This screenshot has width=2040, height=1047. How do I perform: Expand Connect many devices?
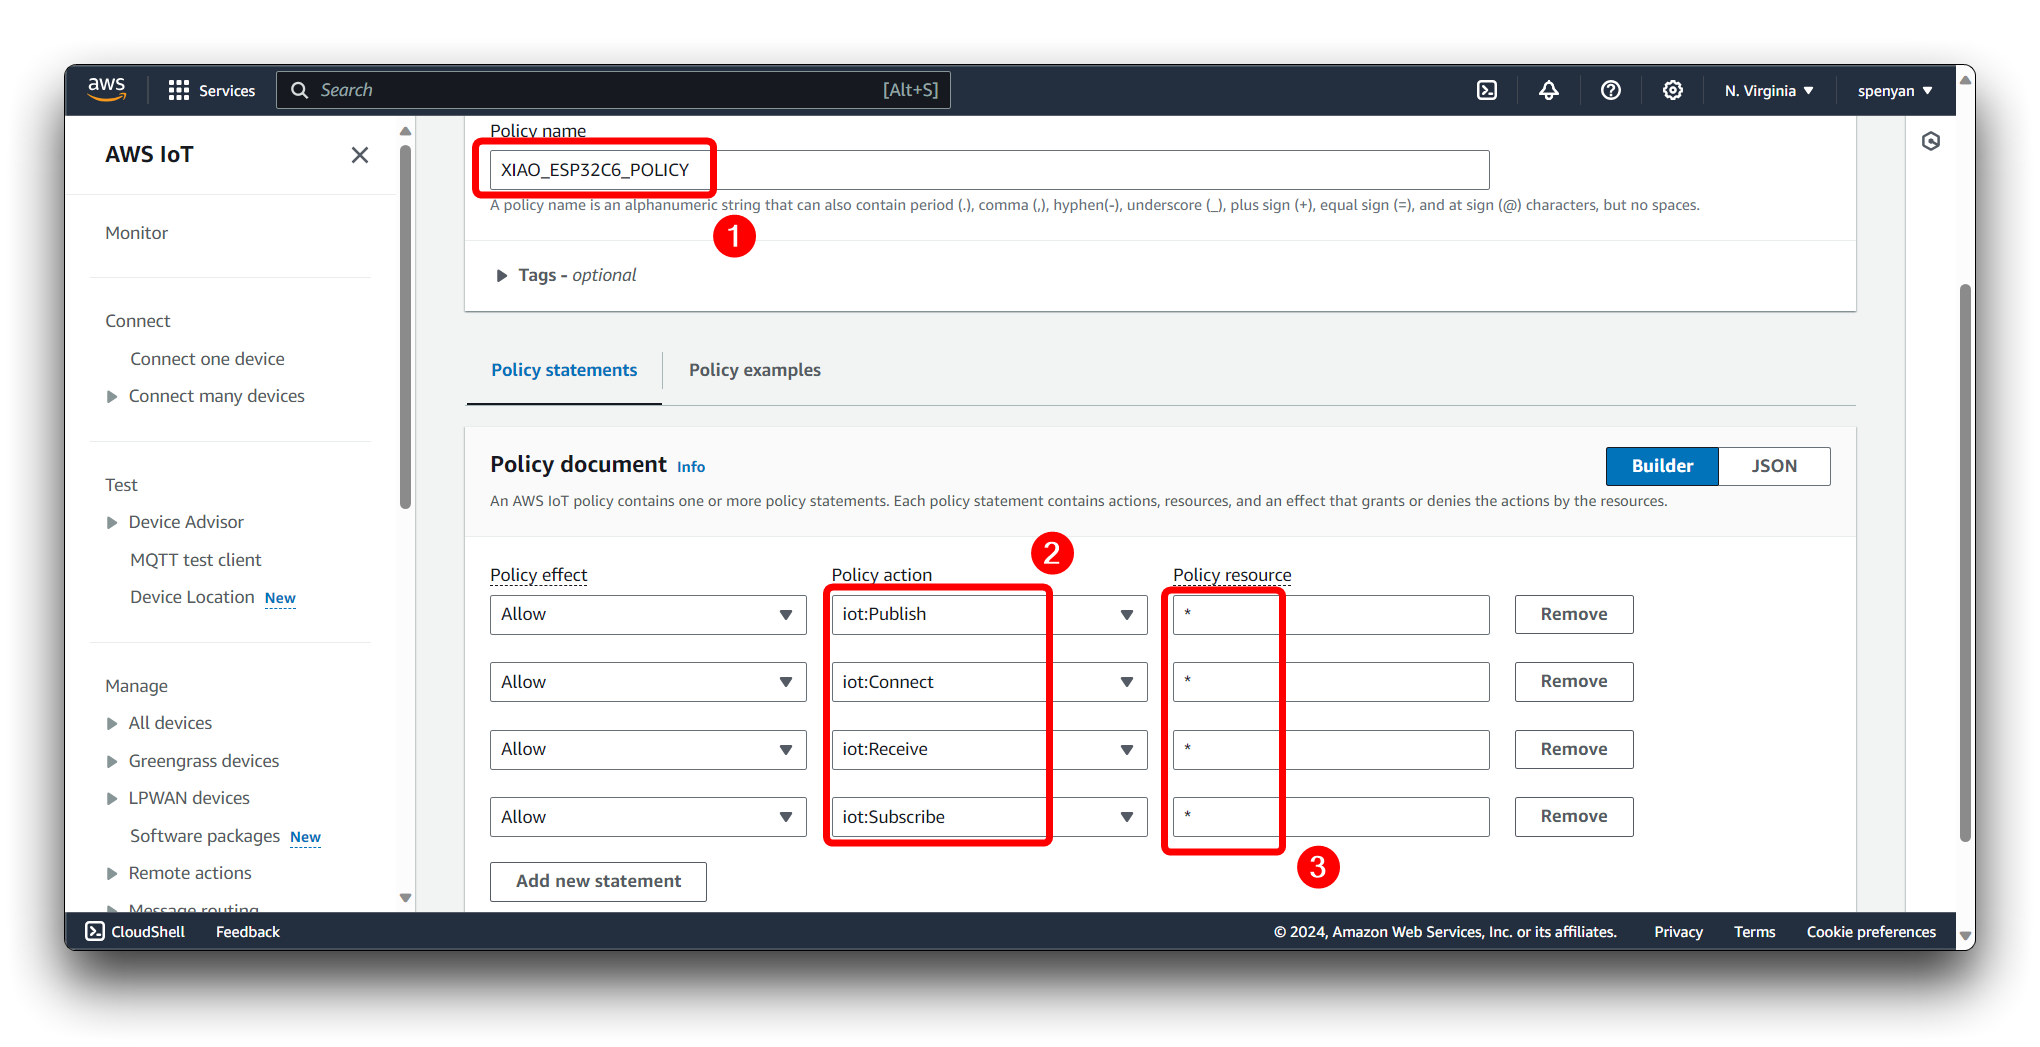(x=112, y=396)
